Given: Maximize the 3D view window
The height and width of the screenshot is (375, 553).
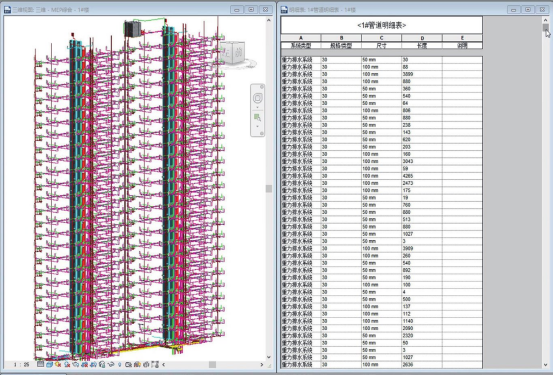Looking at the screenshot, I should pyautogui.click(x=251, y=10).
